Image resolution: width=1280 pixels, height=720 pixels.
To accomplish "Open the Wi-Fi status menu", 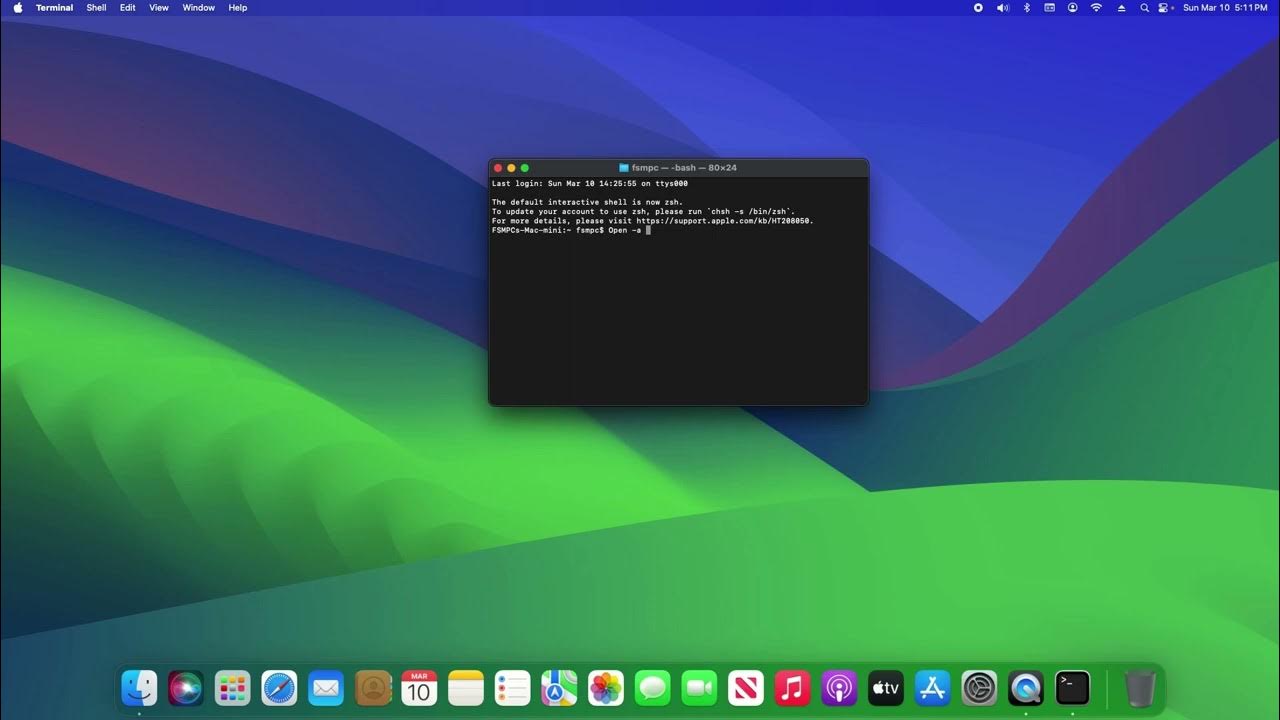I will 1096,7.
